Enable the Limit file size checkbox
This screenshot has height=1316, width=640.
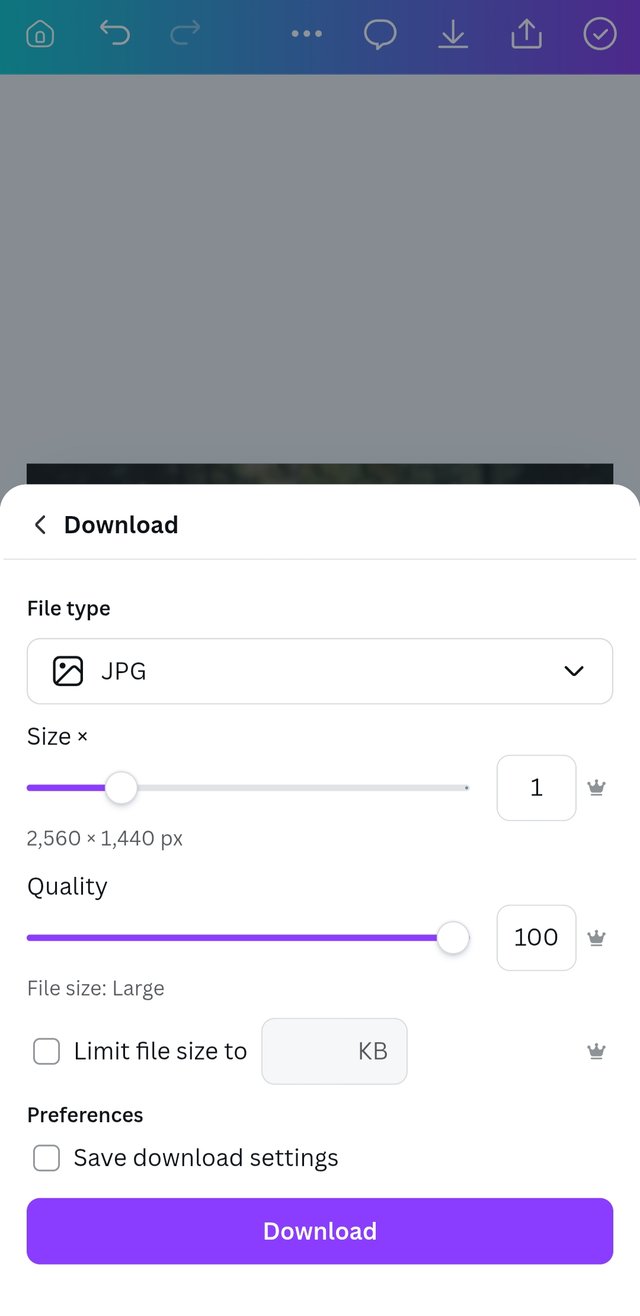point(47,1051)
